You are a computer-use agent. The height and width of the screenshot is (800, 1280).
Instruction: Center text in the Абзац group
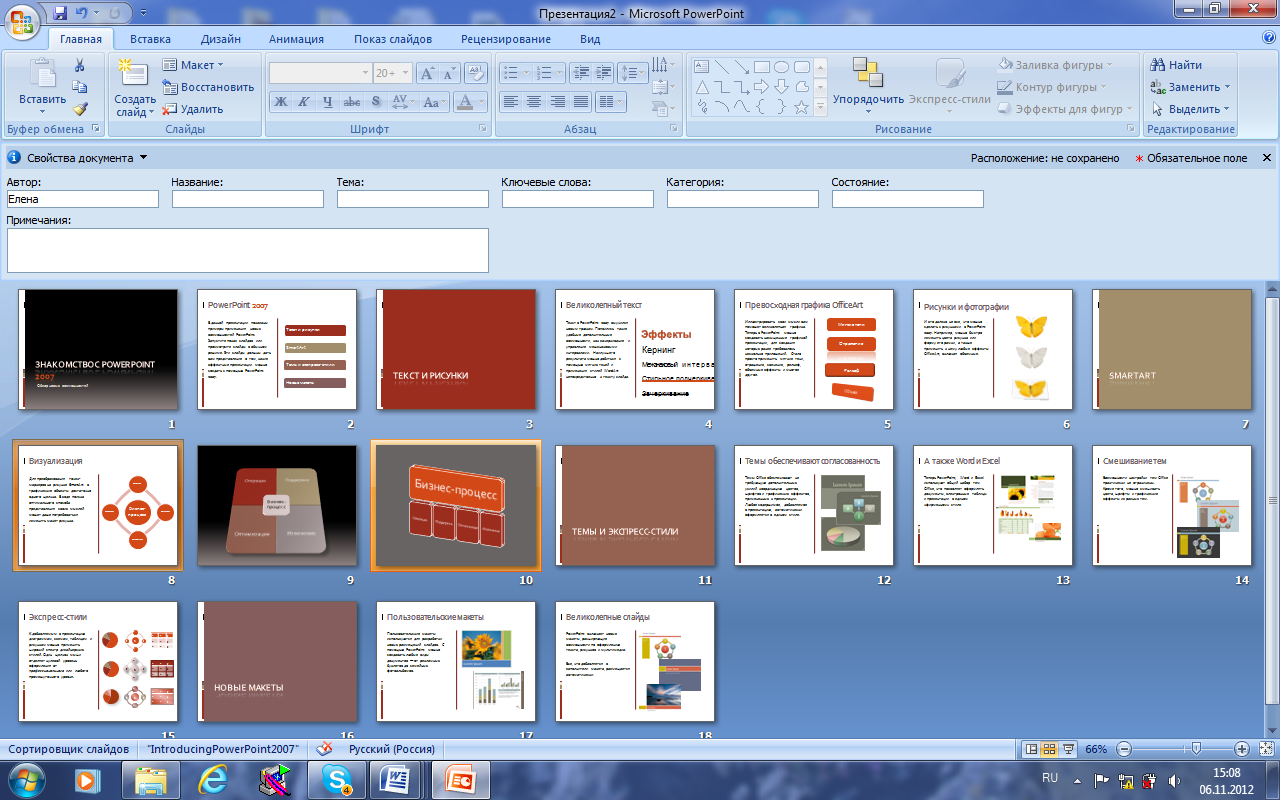(x=534, y=102)
